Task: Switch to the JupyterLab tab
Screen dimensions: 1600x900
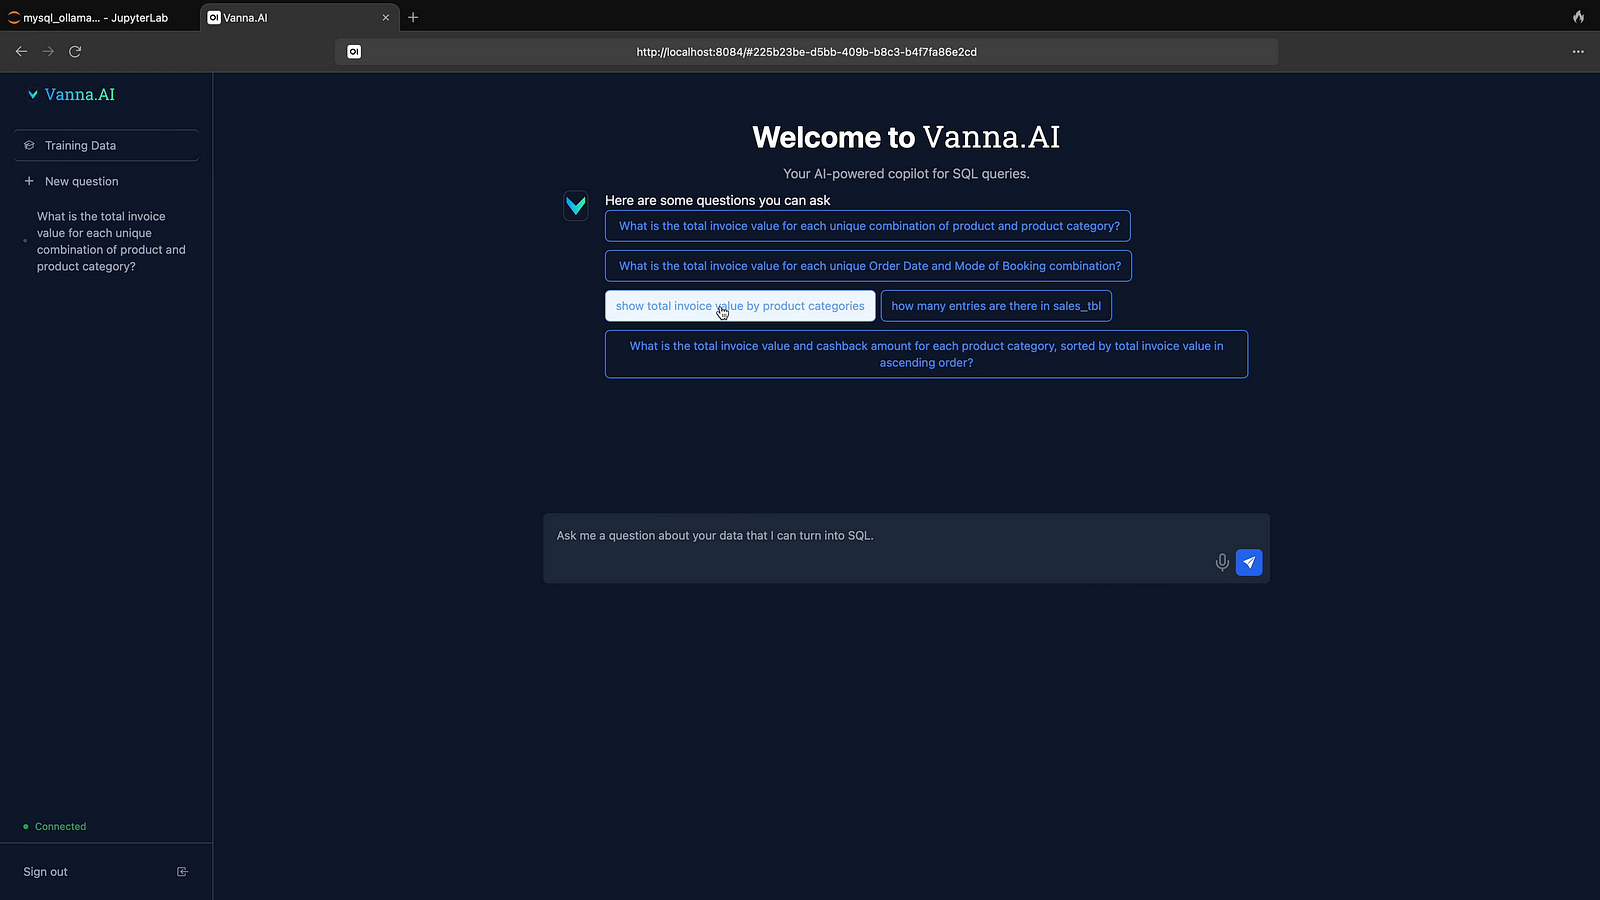Action: [95, 18]
